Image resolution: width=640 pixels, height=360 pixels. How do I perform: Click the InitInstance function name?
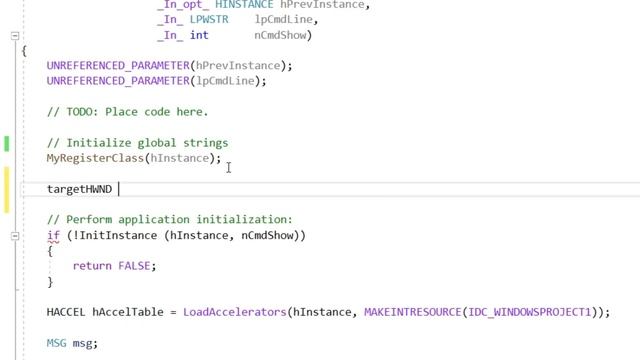pyautogui.click(x=118, y=236)
